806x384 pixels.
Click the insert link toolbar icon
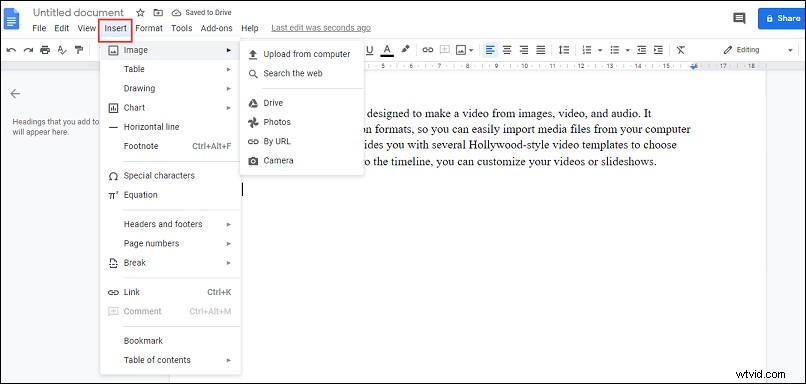(x=428, y=50)
